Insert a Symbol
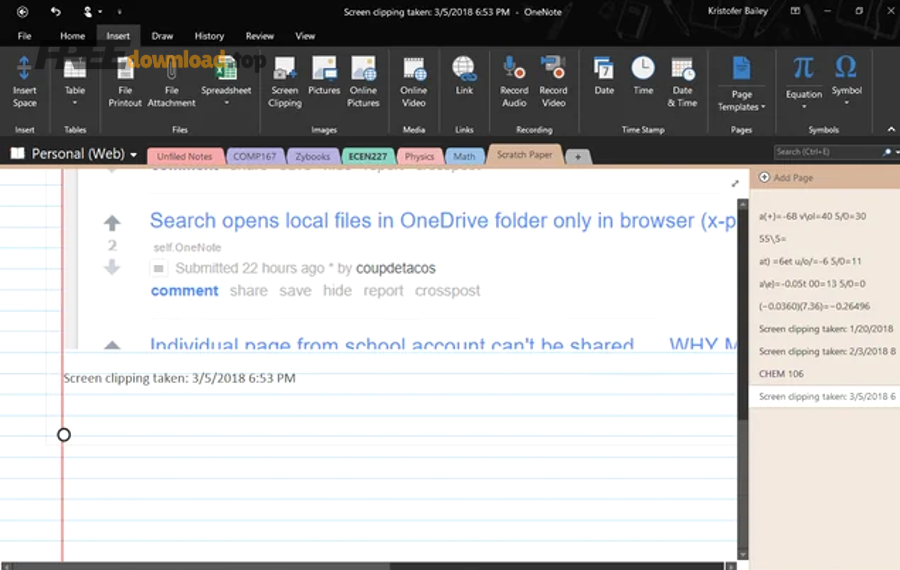Screen dimensions: 900x570 click(x=847, y=82)
